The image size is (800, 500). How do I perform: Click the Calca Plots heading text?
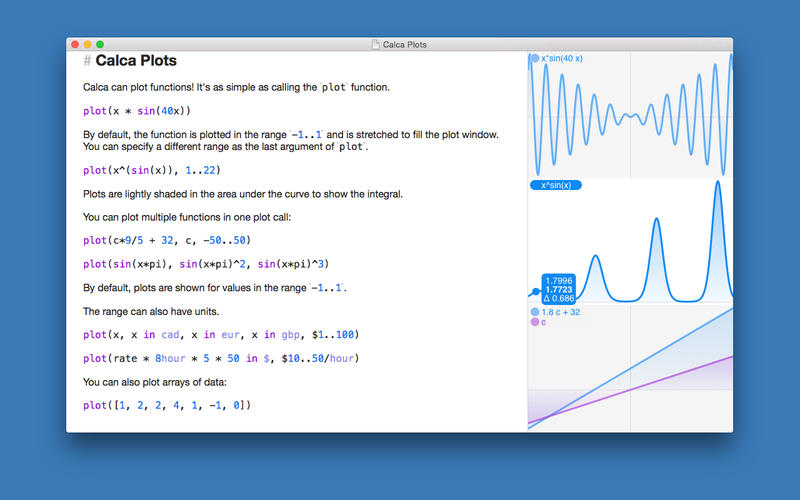136,60
